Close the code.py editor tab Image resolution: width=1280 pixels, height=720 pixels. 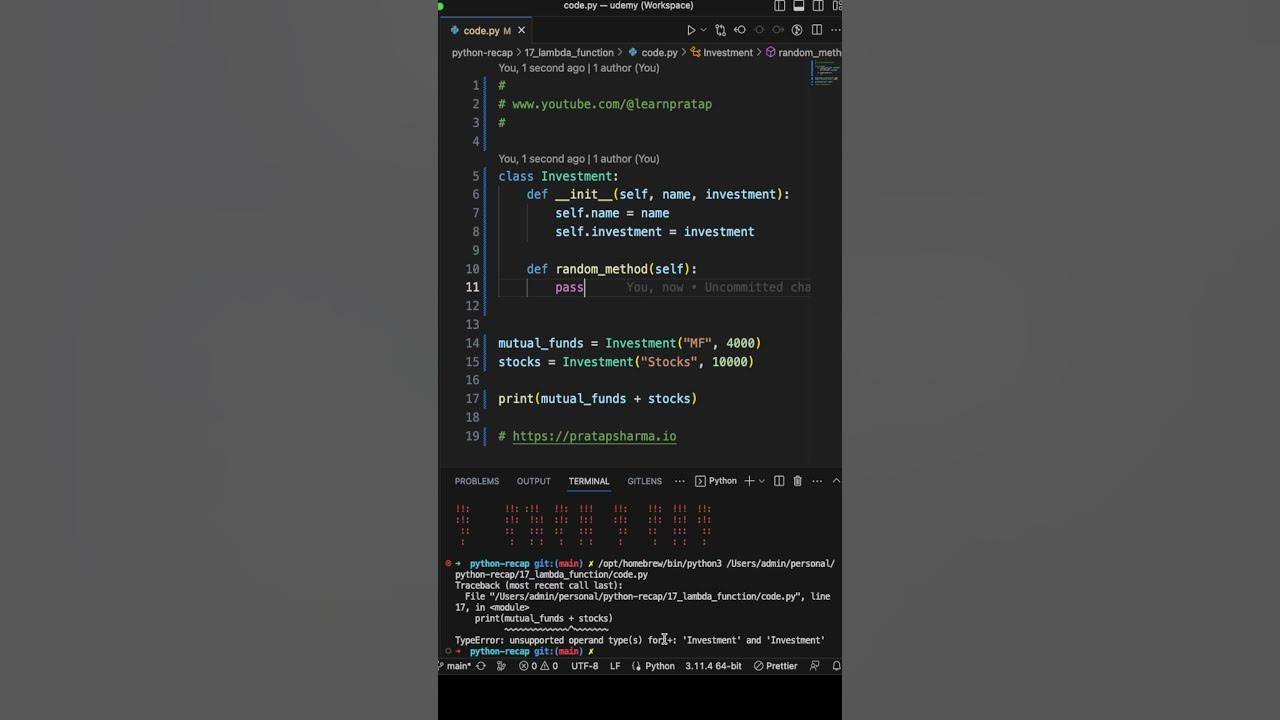click(521, 31)
